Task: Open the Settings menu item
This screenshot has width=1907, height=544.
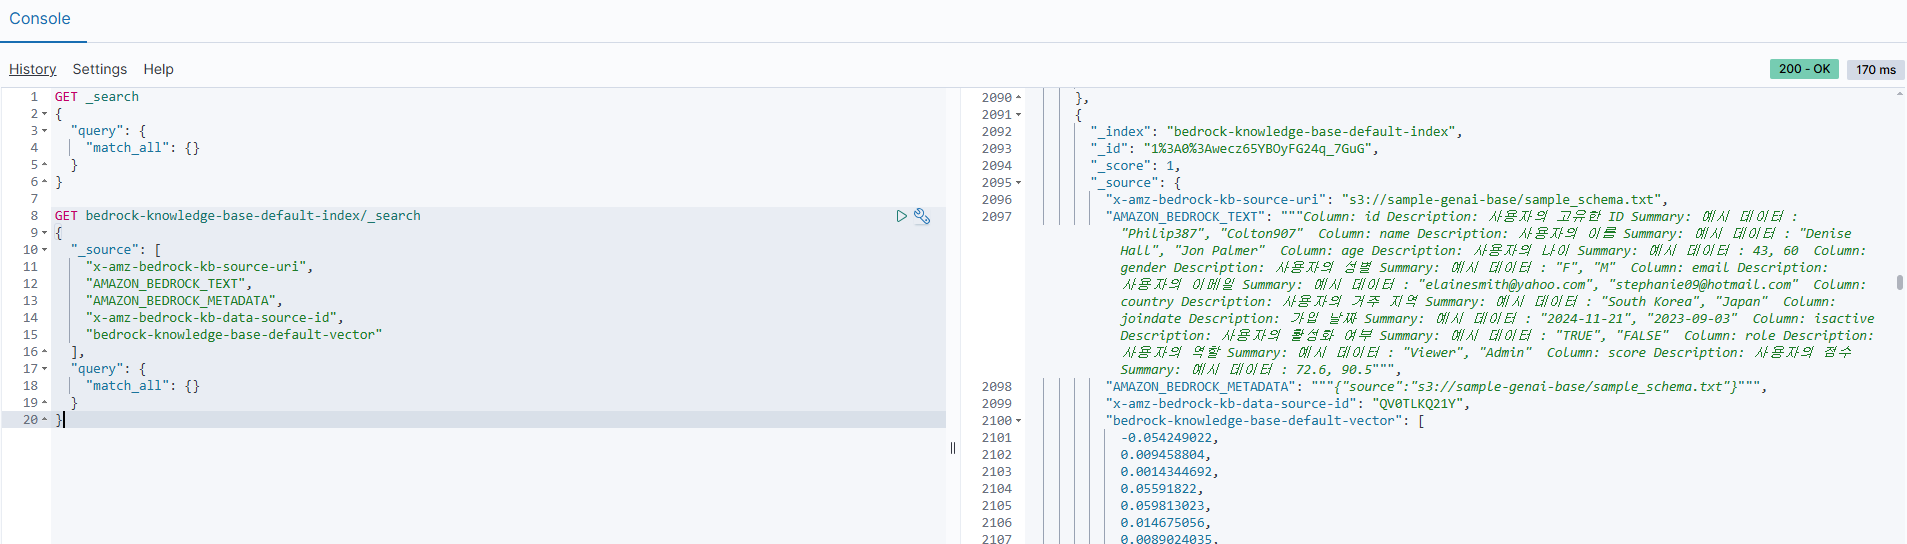Action: tap(100, 69)
